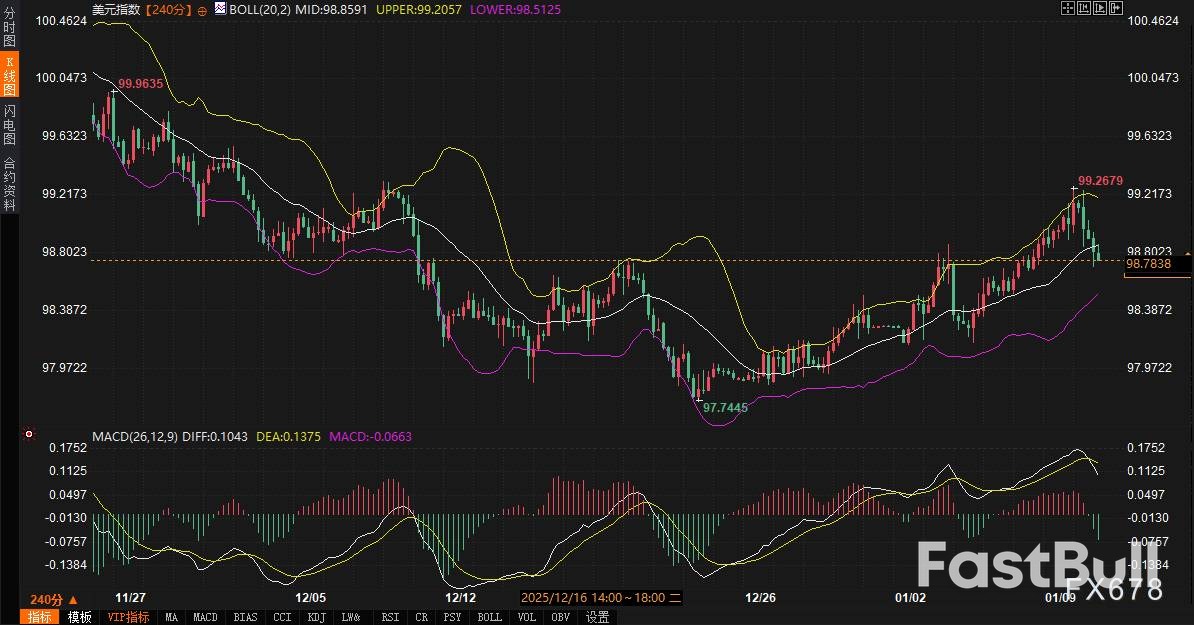
Task: Click the second top-right chart toolbar icon
Action: click(1083, 9)
